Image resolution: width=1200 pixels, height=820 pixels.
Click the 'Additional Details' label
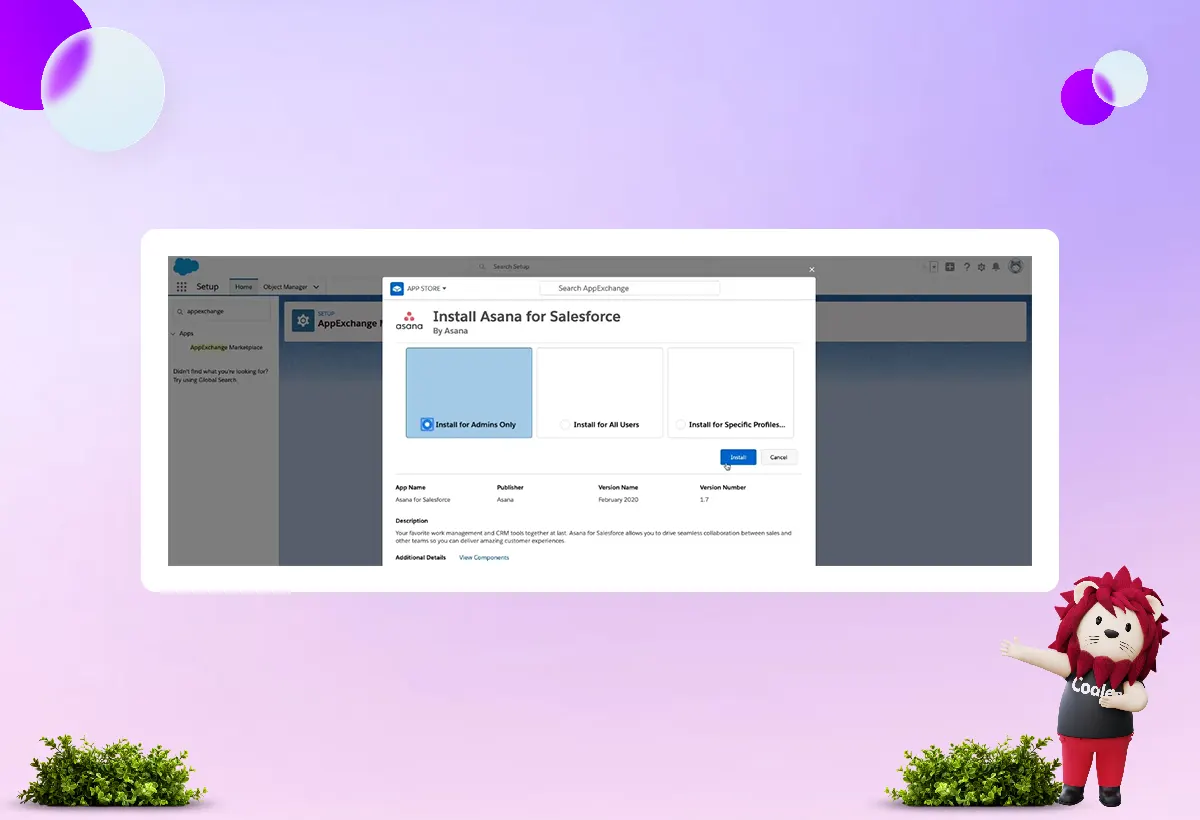pyautogui.click(x=421, y=557)
